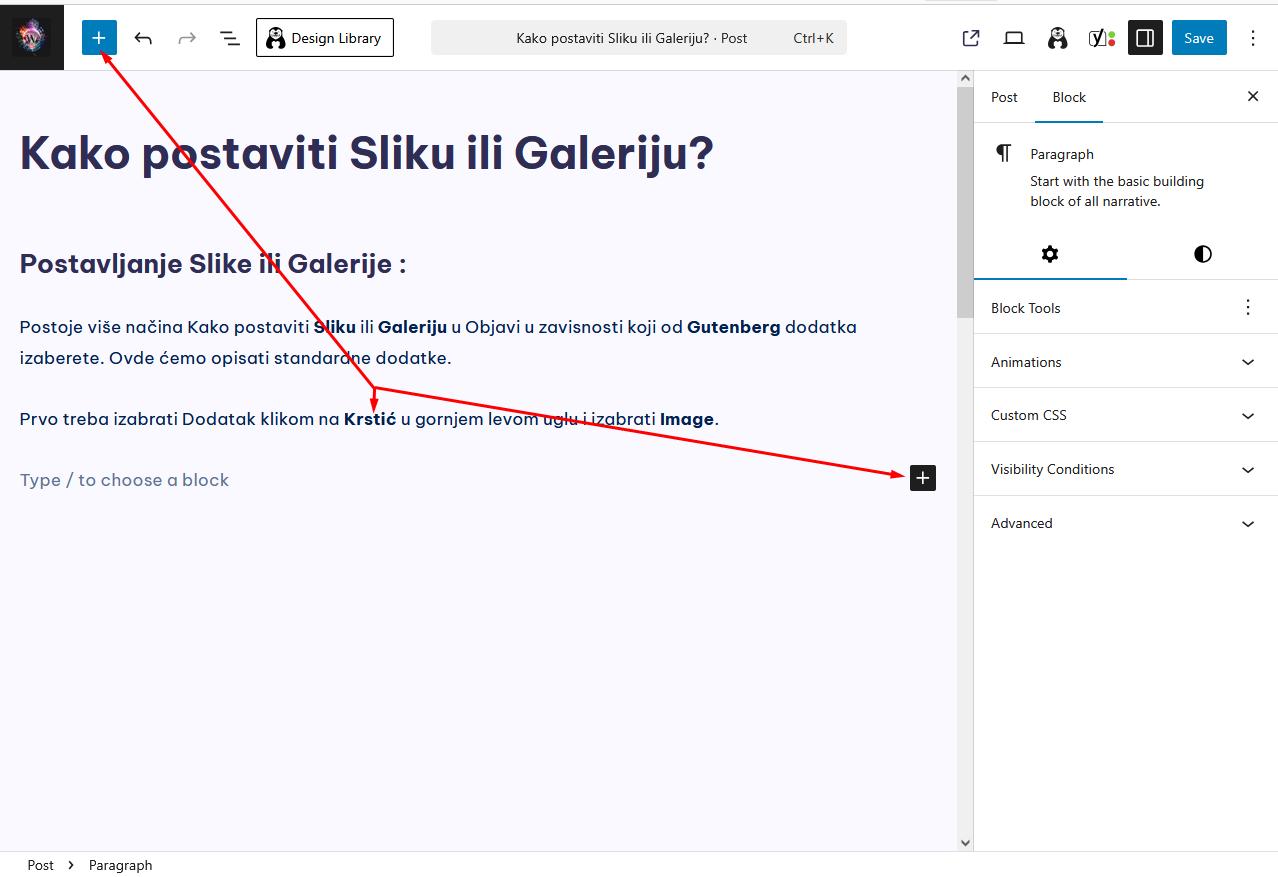Open the post preview in a new tab
Image resolution: width=1278 pixels, height=877 pixels.
(x=969, y=37)
